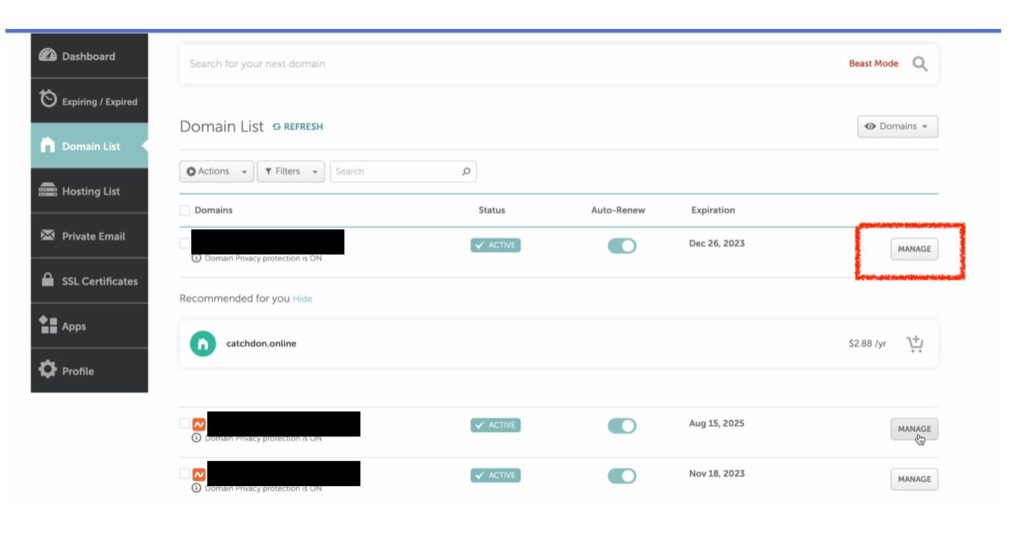Click the search icon in the filter field
The image size is (1024, 541).
466,171
